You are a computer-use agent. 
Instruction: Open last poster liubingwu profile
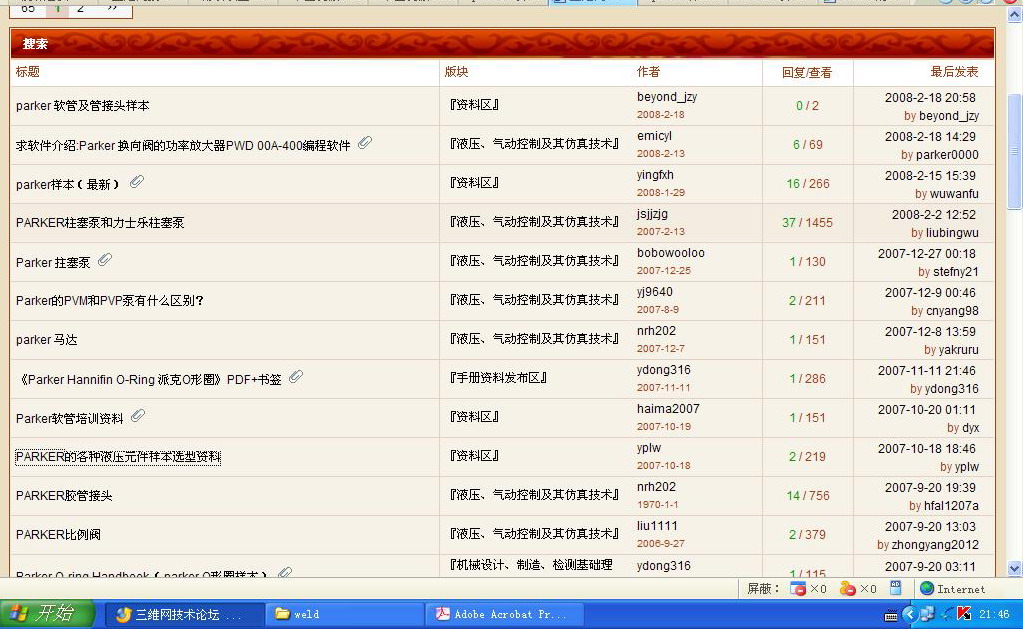coord(953,233)
